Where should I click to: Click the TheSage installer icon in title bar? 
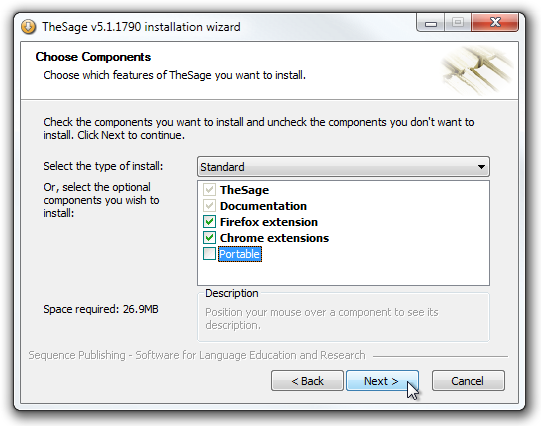pos(28,27)
